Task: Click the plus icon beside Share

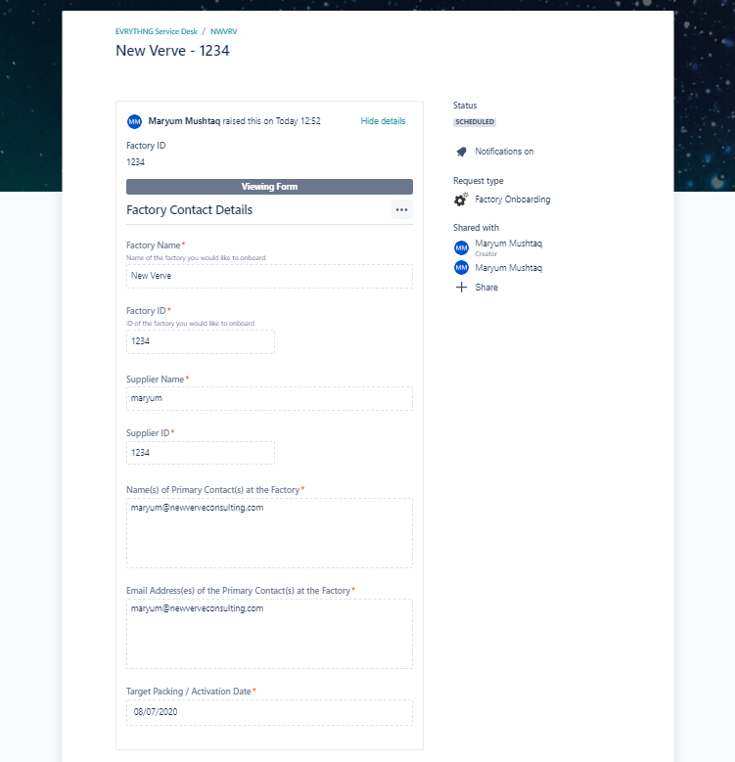Action: coord(461,288)
